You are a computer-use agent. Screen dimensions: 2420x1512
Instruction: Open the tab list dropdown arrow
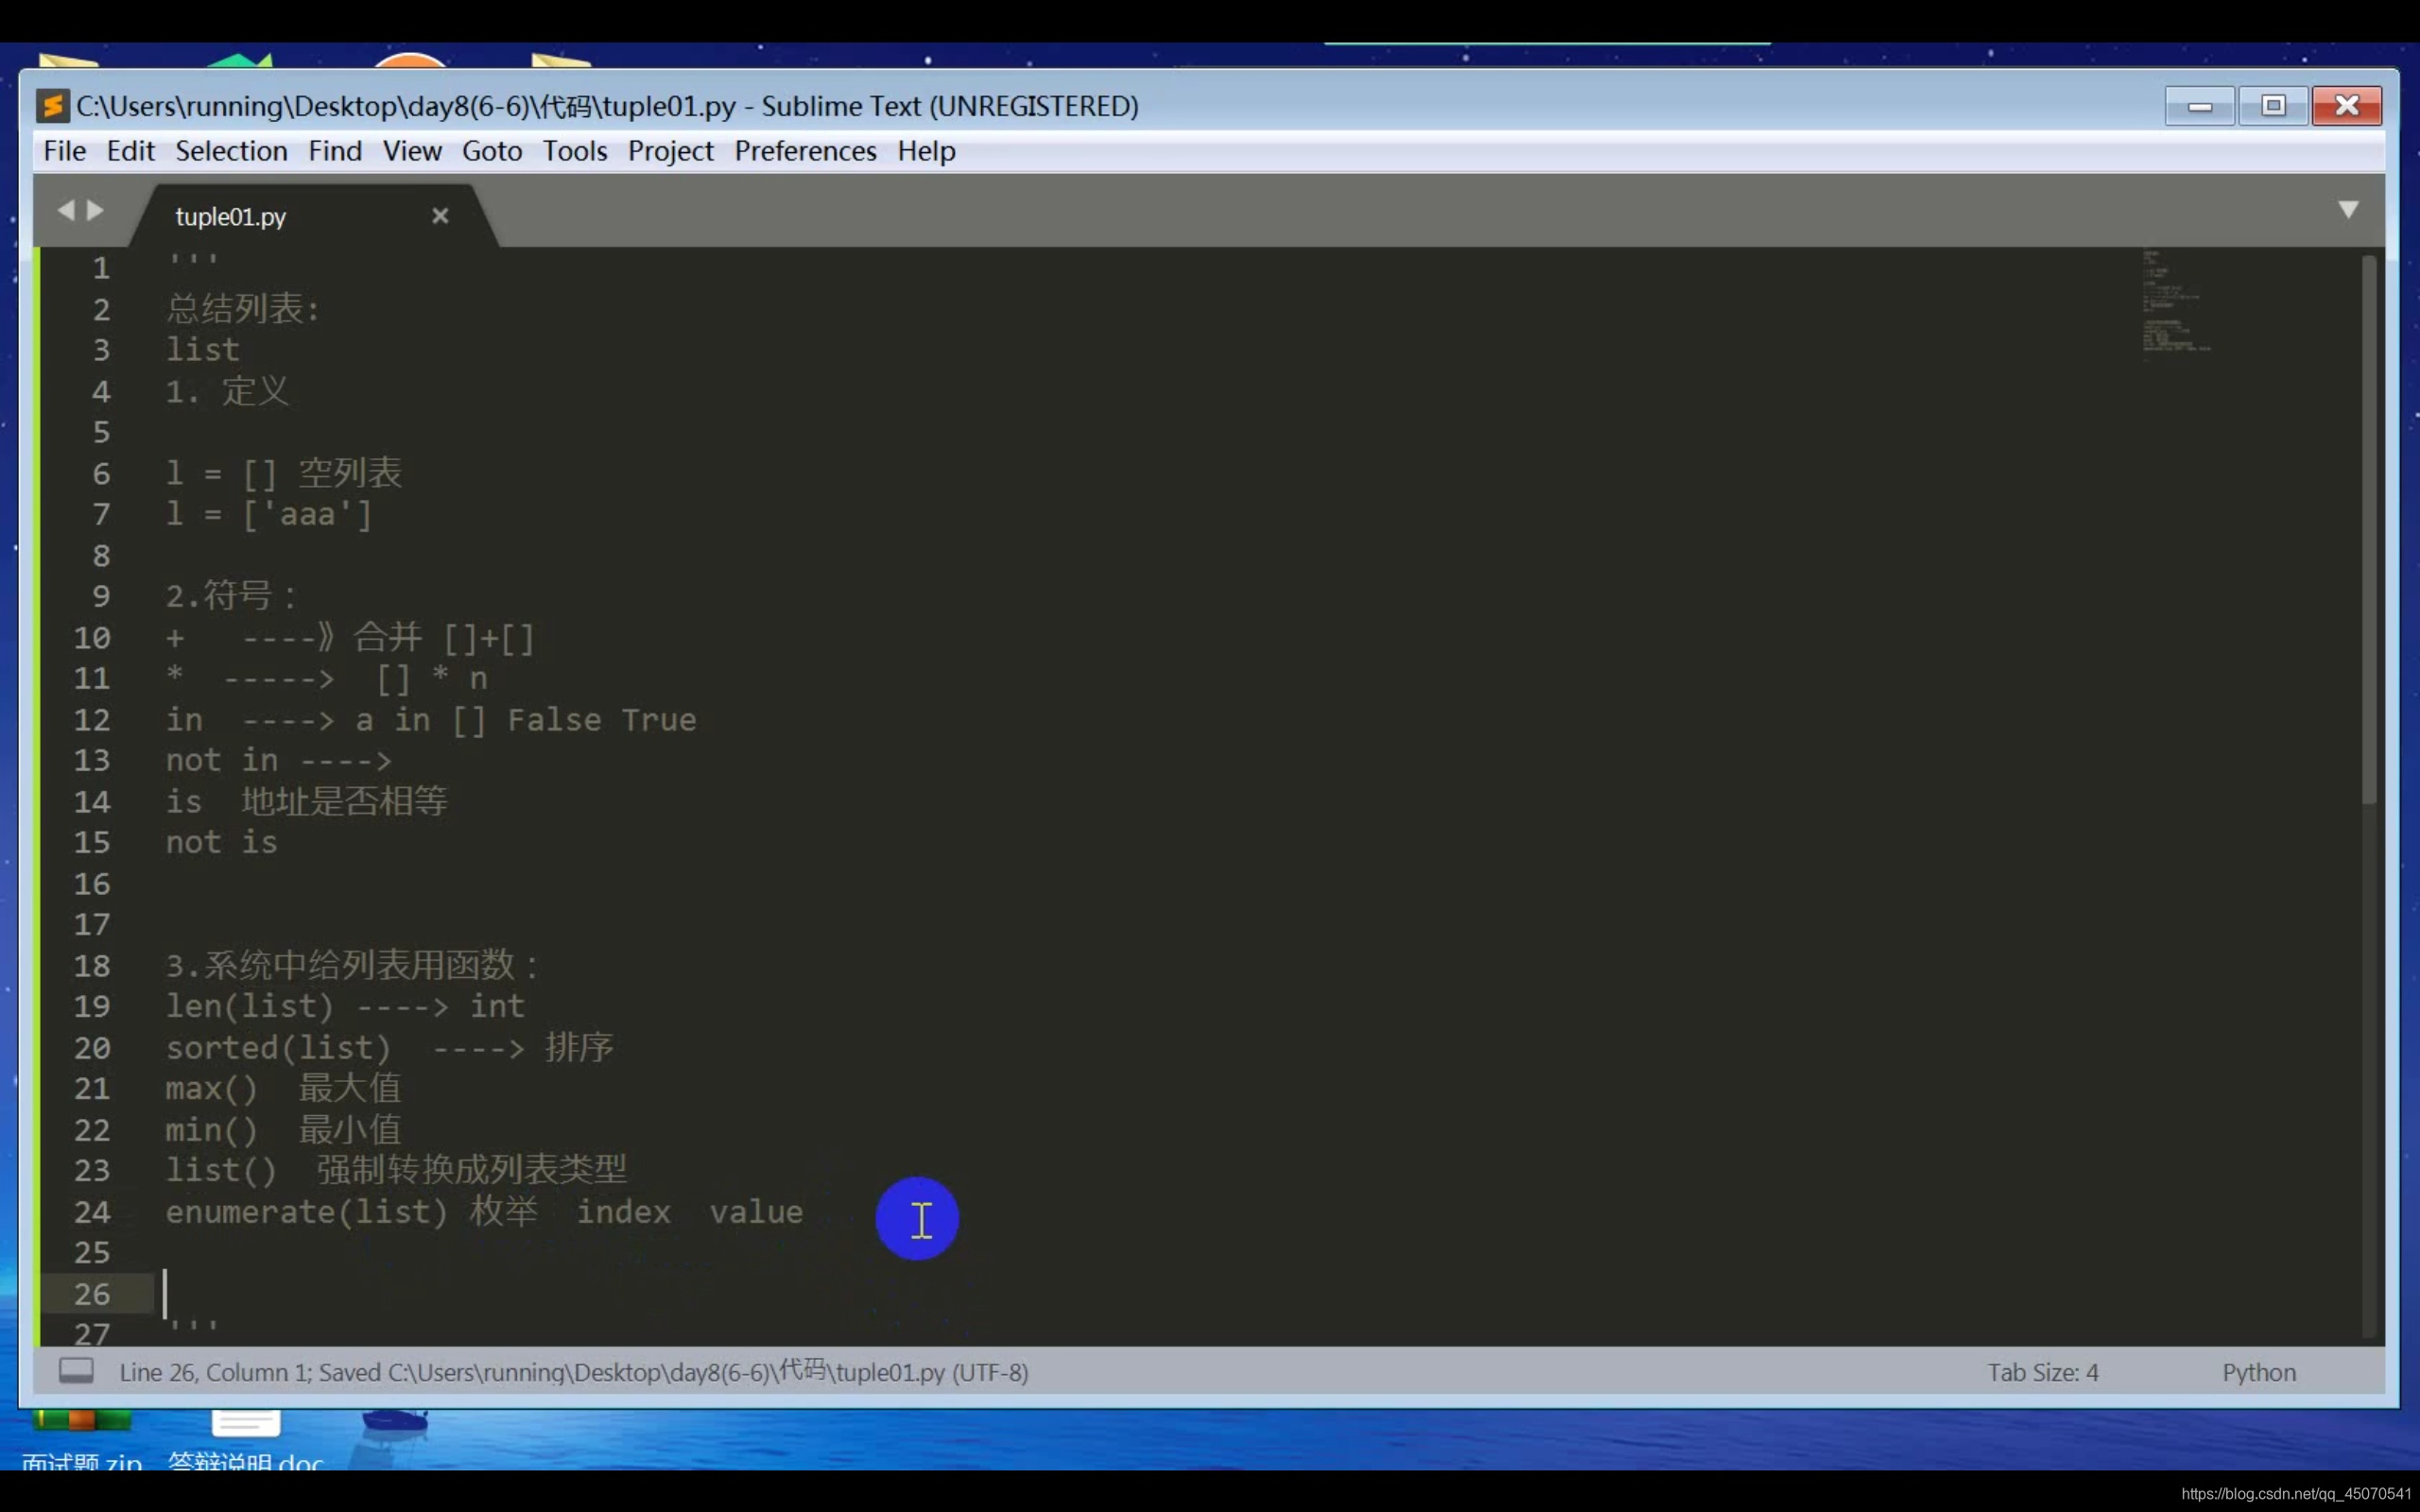[x=2348, y=209]
